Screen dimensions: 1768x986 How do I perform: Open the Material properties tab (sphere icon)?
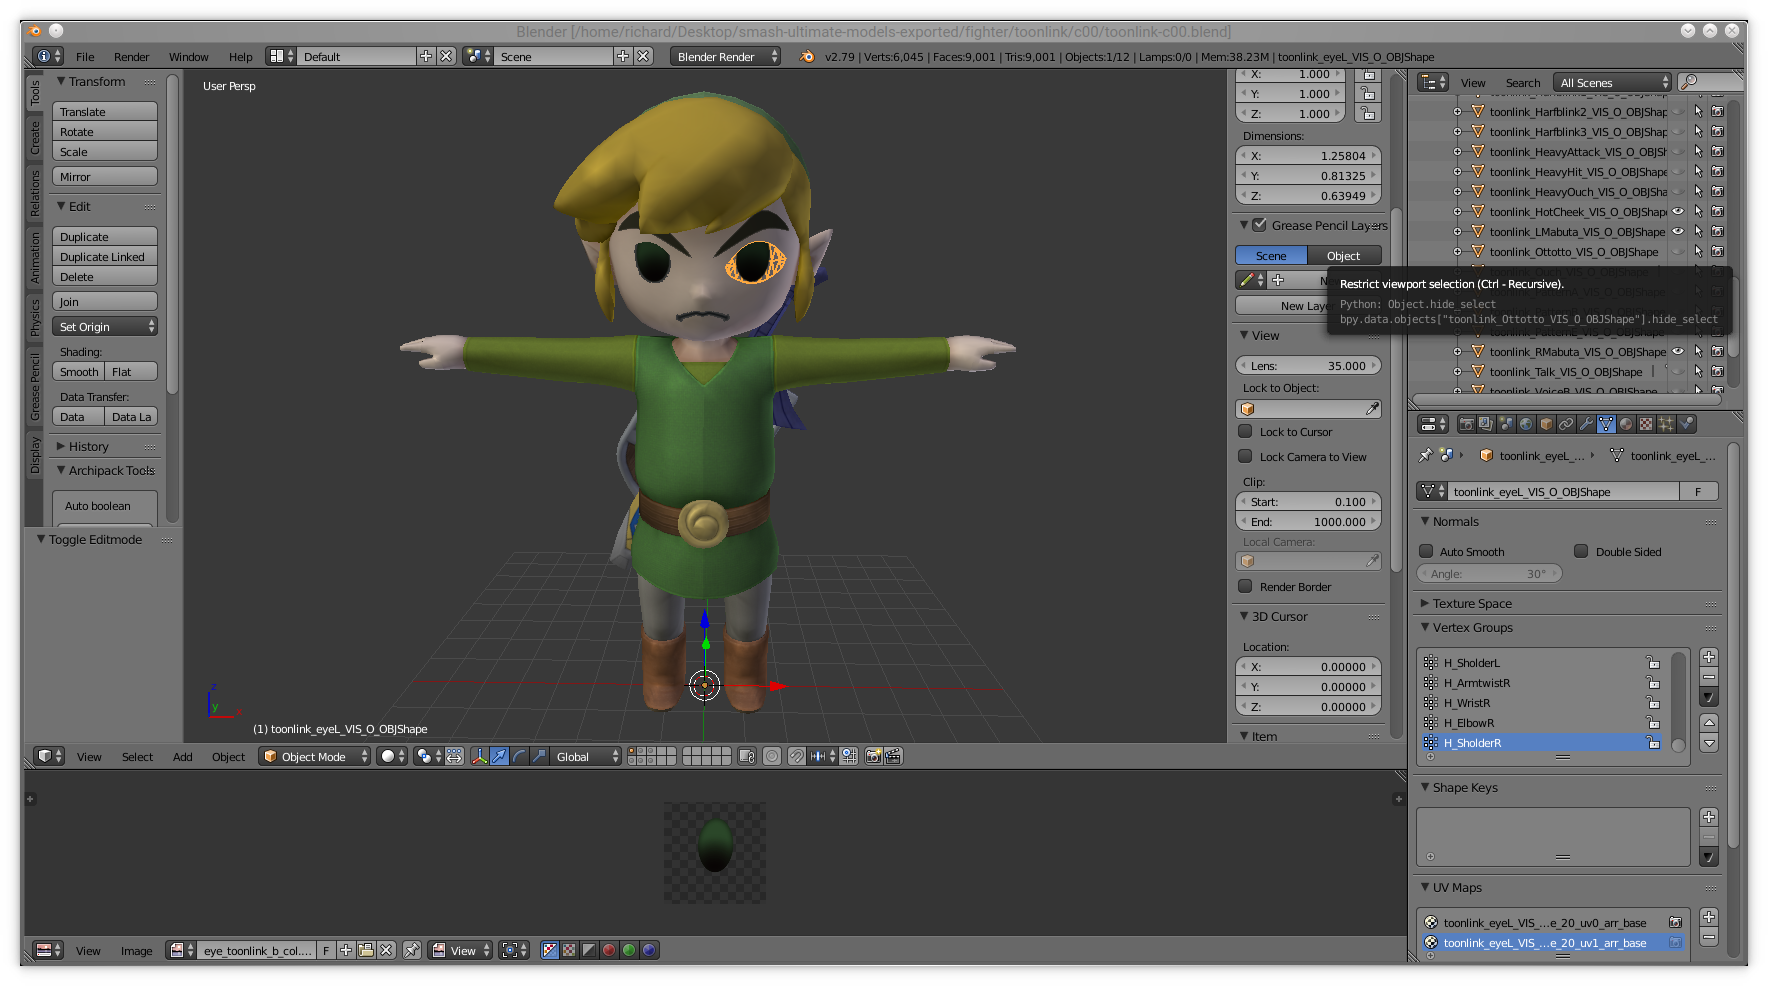pos(1626,424)
